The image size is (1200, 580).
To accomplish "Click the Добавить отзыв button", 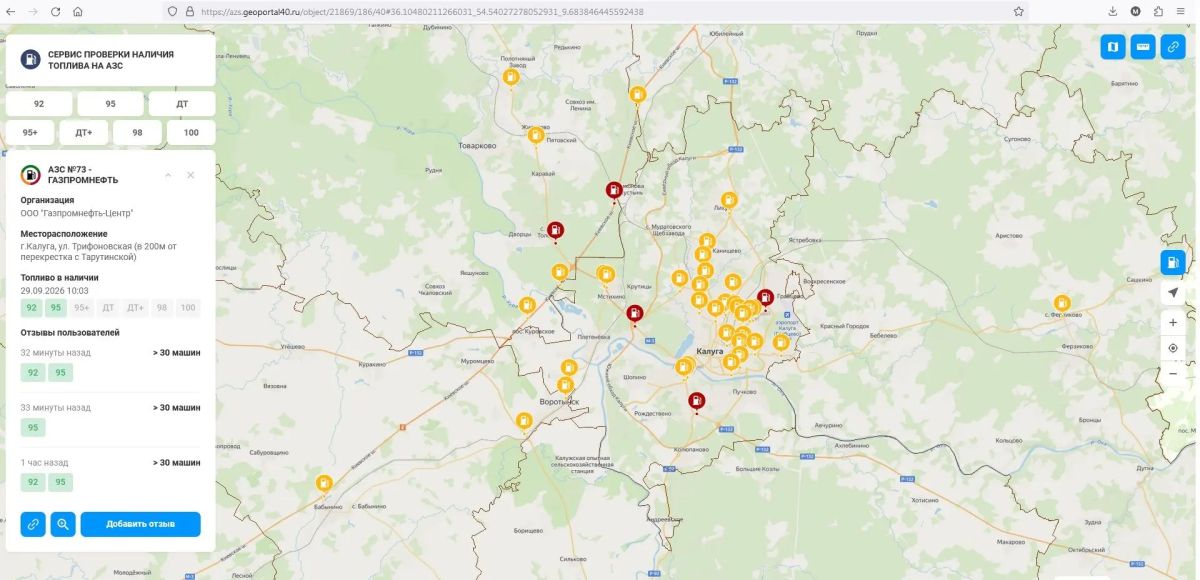I will pos(141,524).
